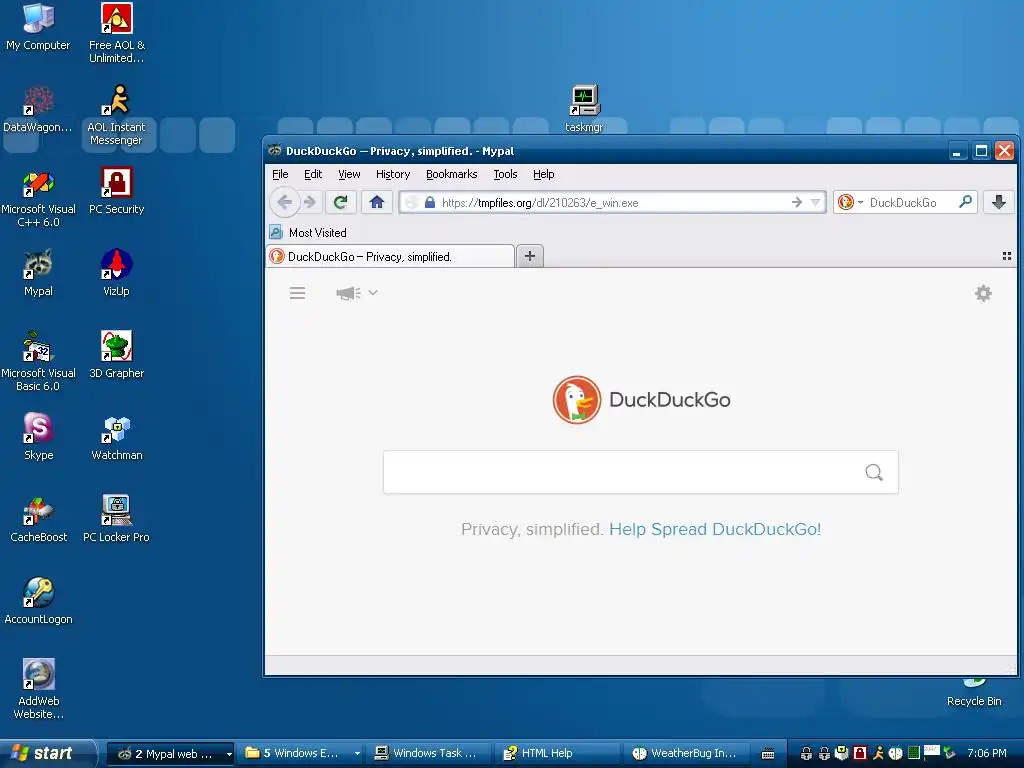Switch to Windows Task Manager taskbar button

[x=428, y=754]
